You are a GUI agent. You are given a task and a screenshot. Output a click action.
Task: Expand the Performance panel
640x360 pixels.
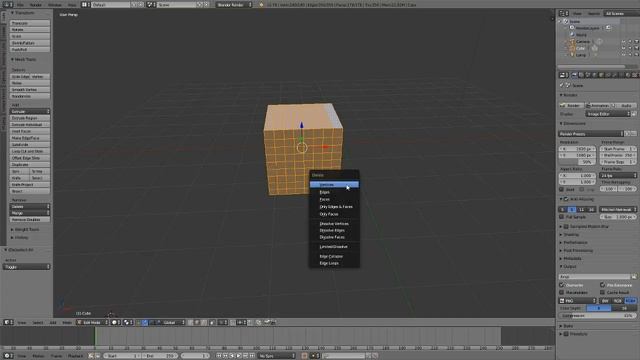576,243
